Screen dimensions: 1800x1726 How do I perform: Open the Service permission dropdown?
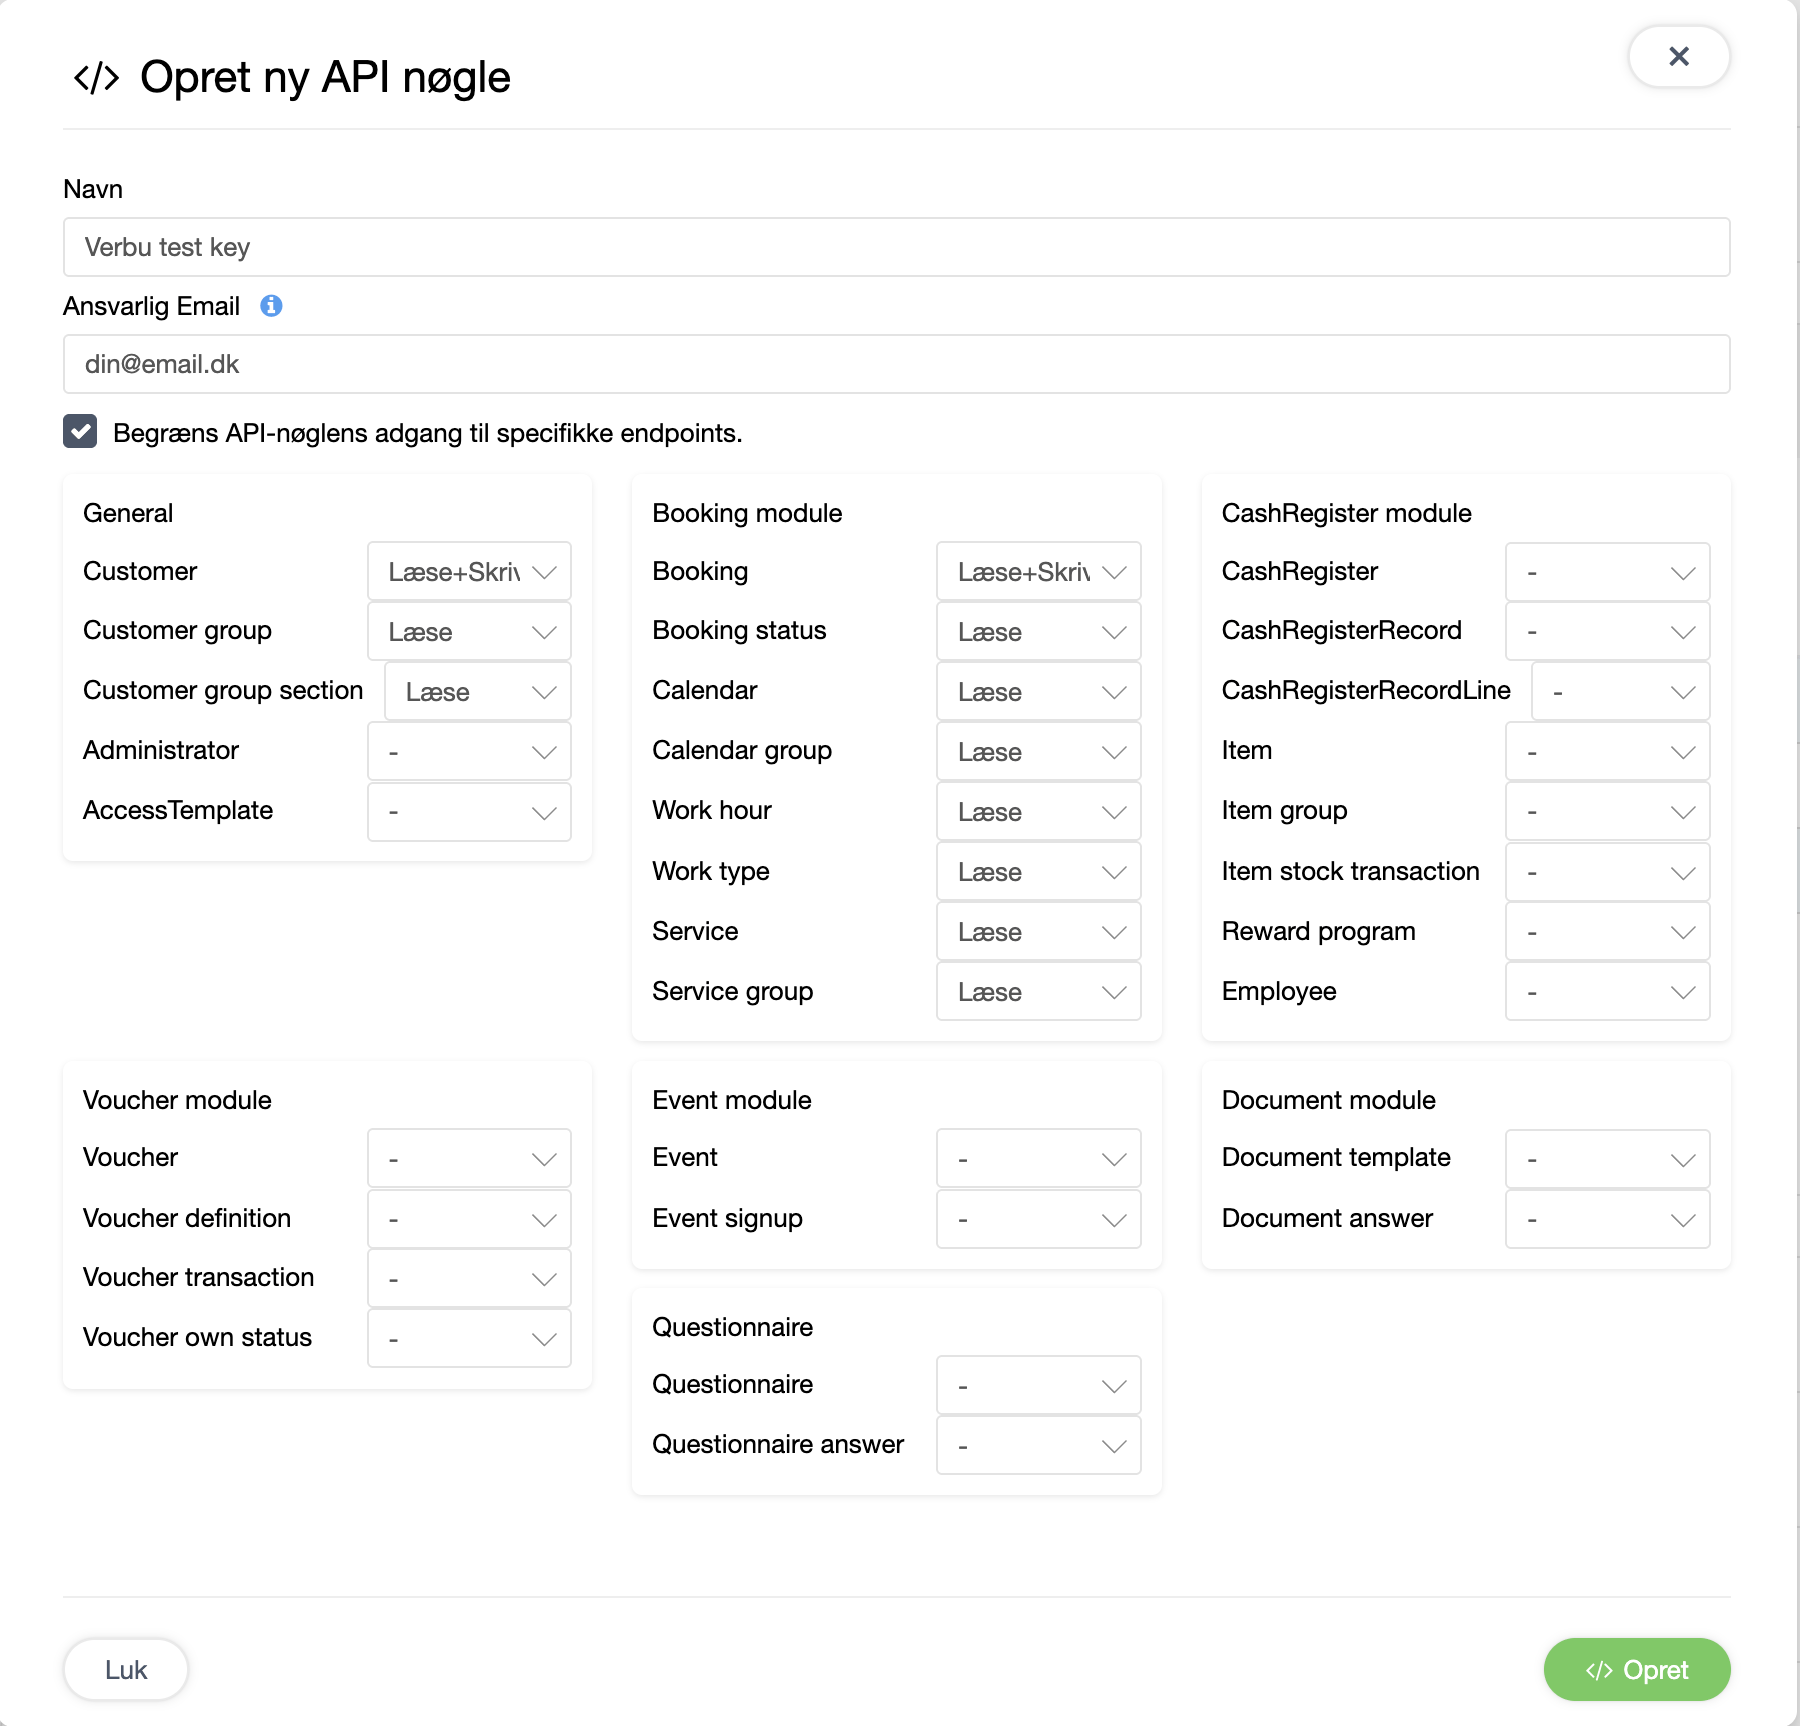tap(1039, 932)
